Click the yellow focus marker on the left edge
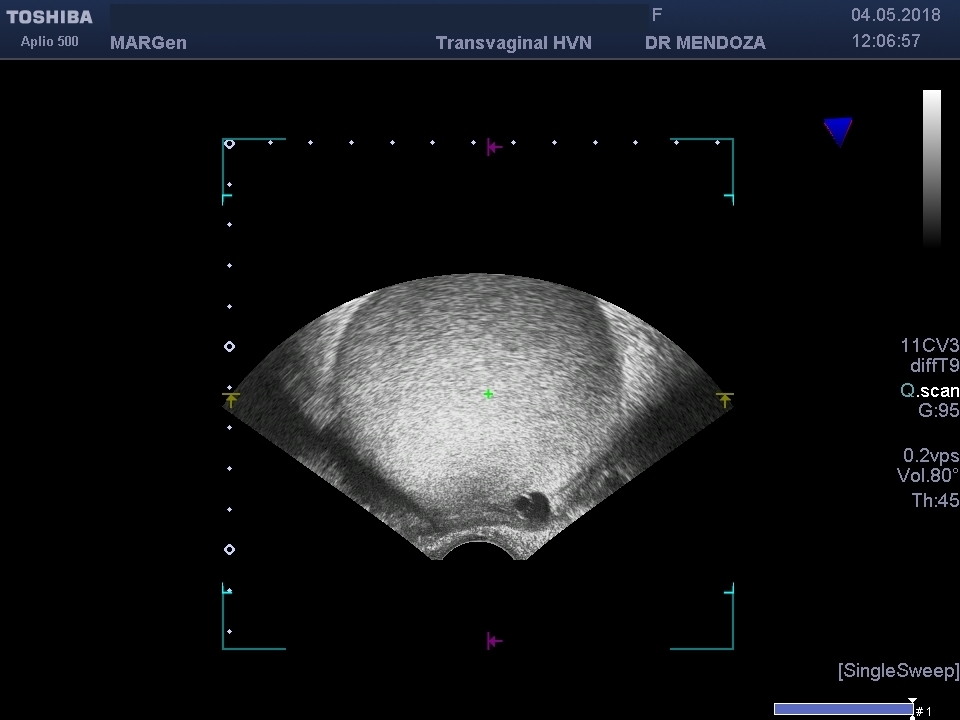This screenshot has height=720, width=960. click(231, 400)
